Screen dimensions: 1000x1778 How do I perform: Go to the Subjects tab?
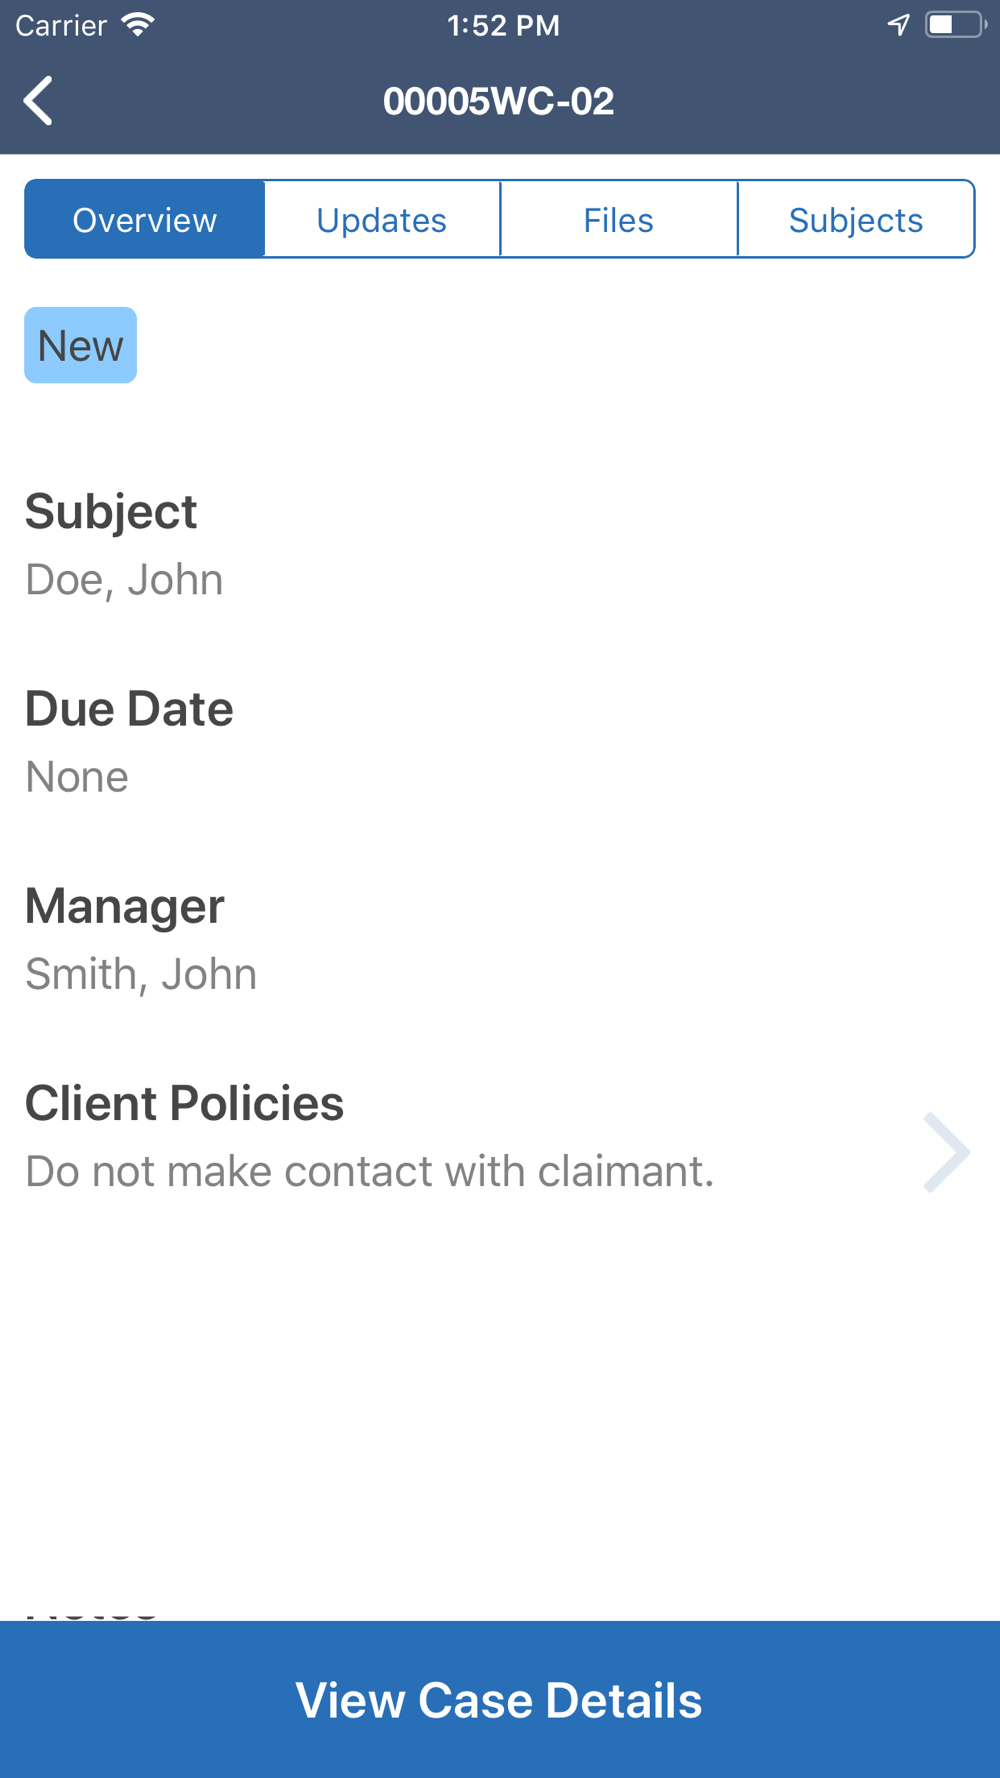pos(855,220)
